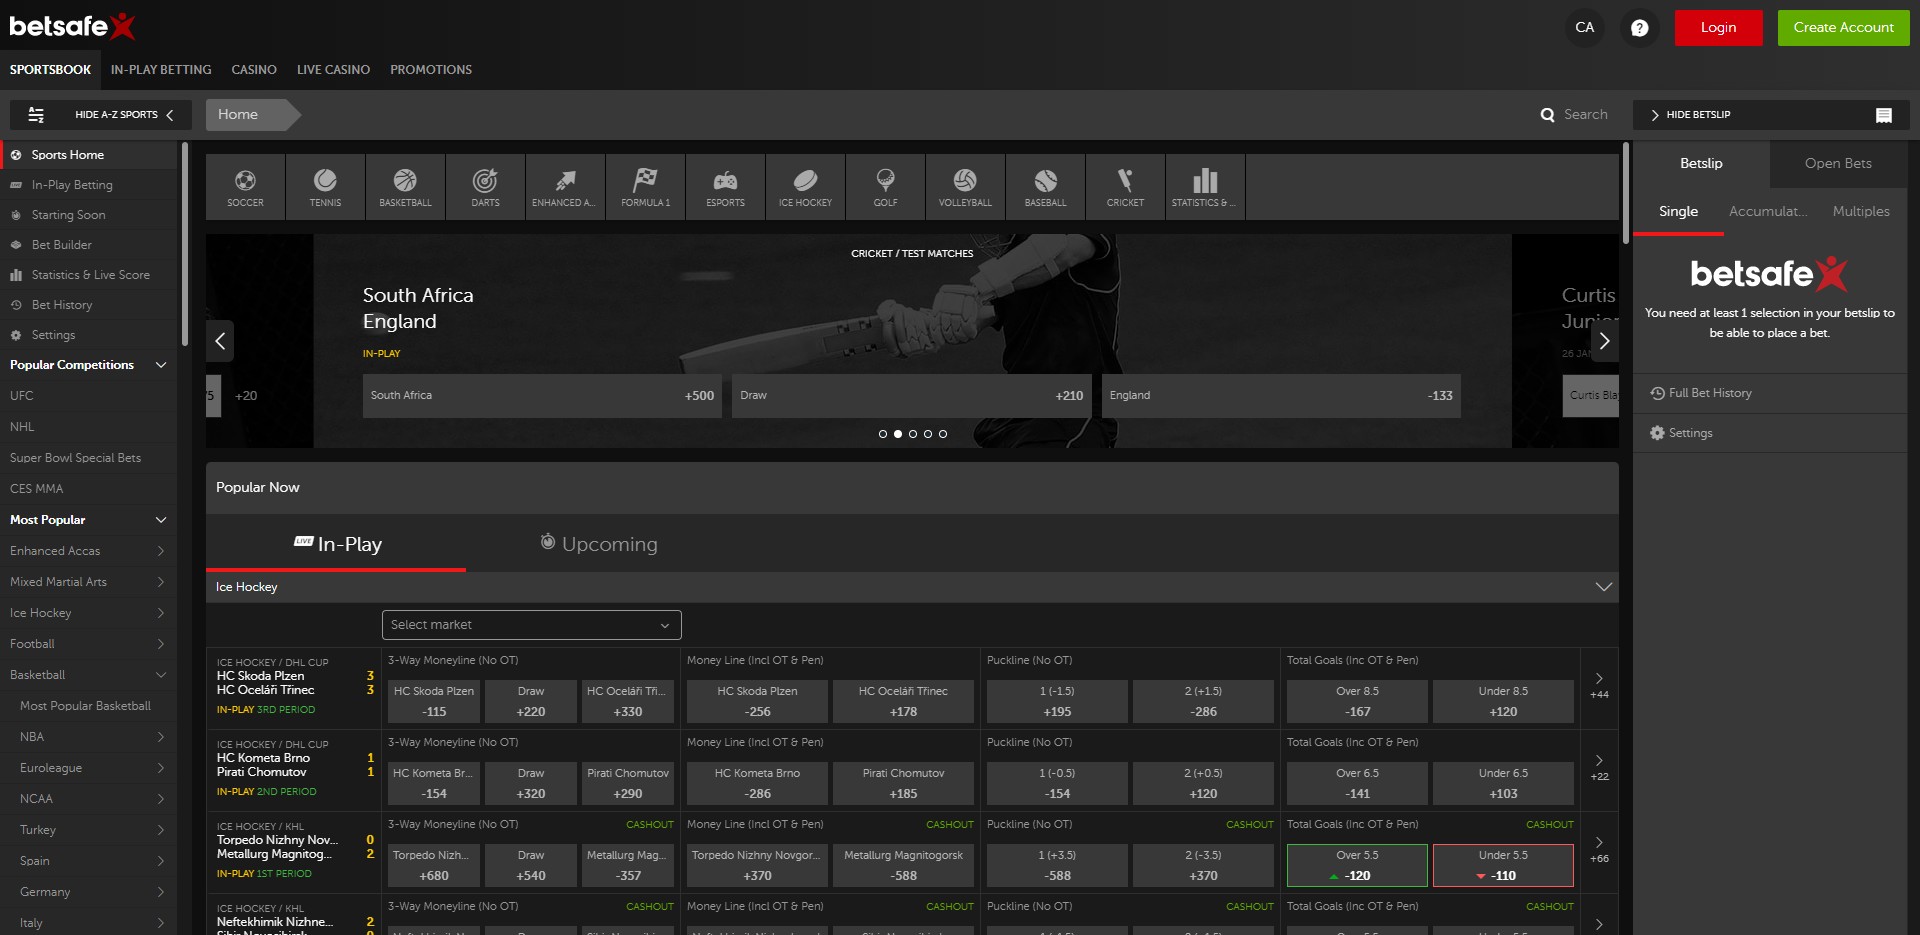Open the Promotions nav tab
This screenshot has height=935, width=1920.
coord(431,70)
